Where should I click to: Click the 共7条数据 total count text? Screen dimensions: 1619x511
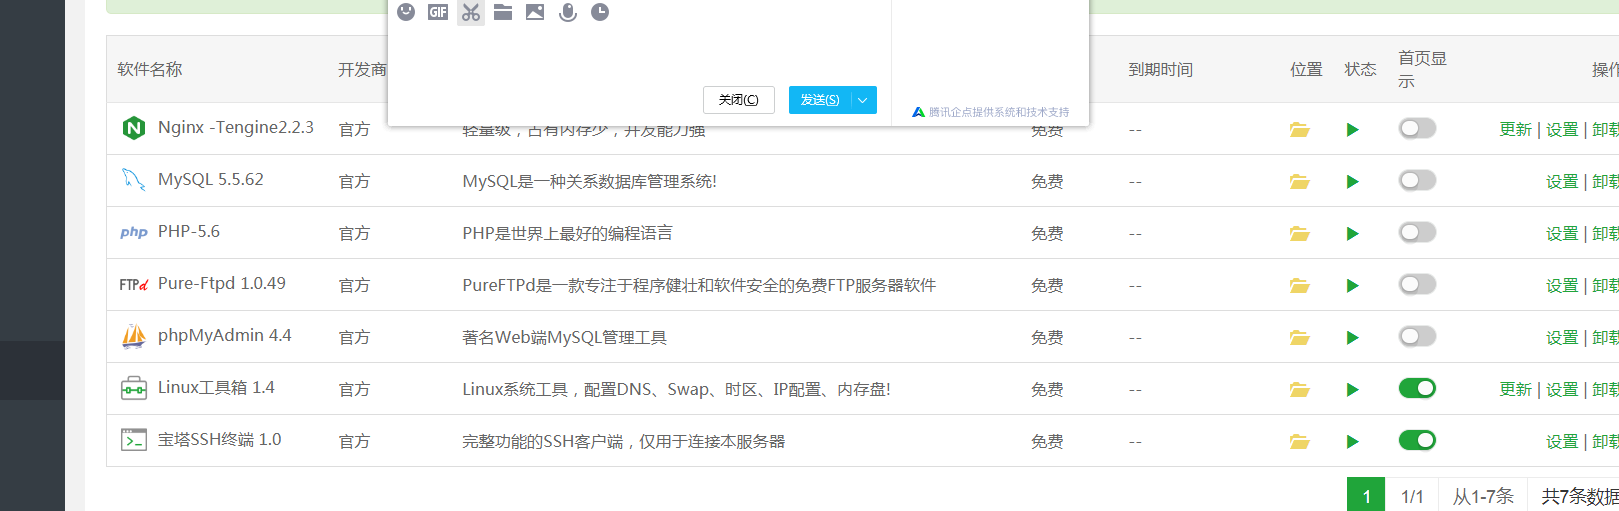click(x=1580, y=496)
